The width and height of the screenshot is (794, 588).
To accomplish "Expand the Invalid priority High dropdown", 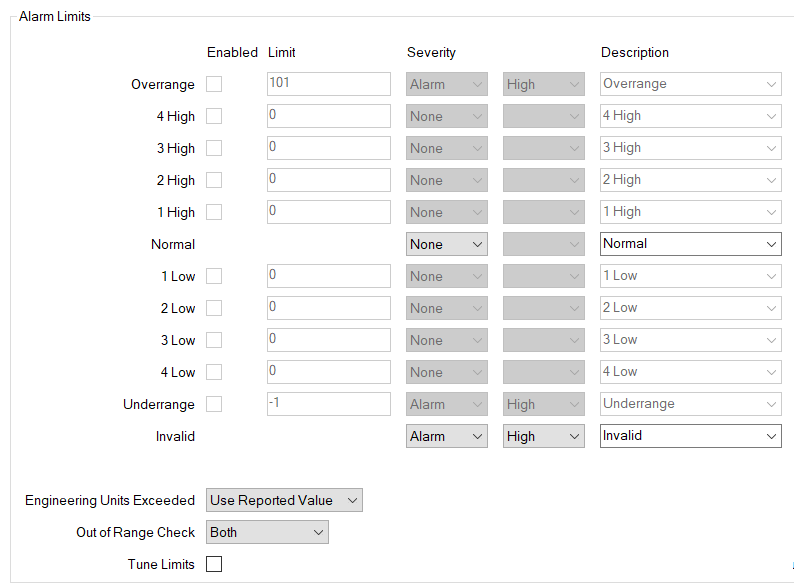I will (x=544, y=436).
